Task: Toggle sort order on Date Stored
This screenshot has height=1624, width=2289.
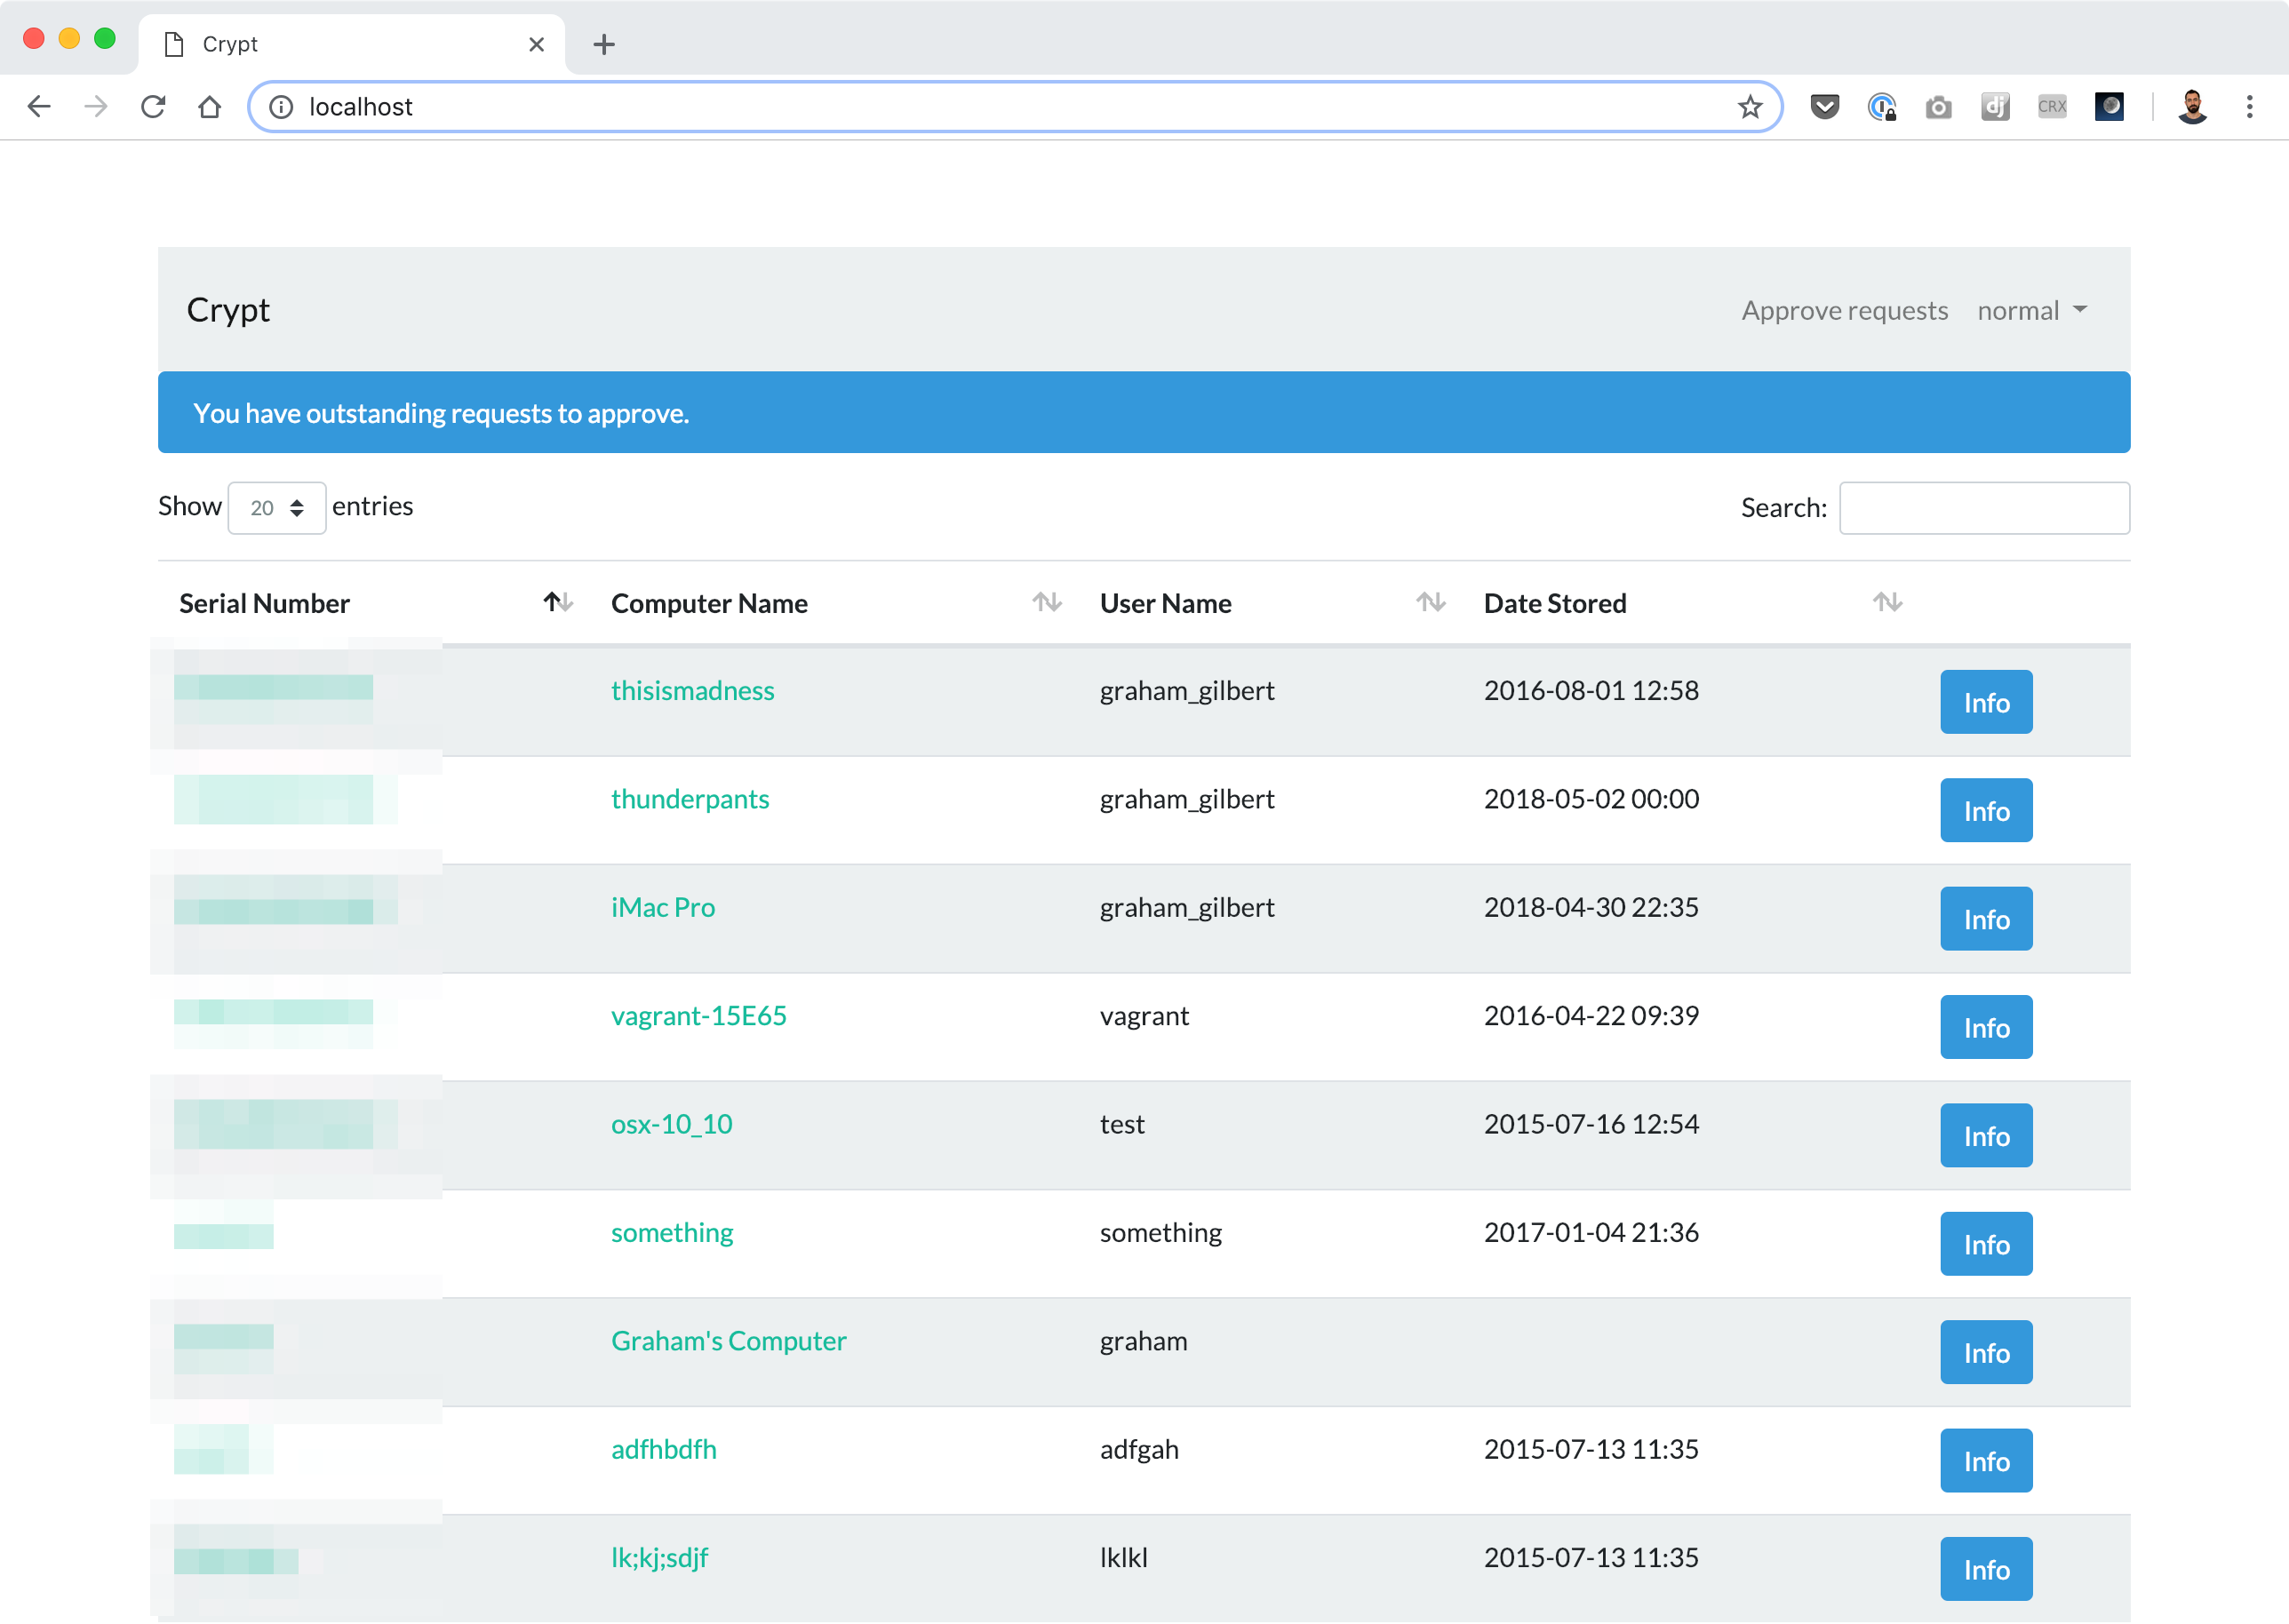Action: [x=1886, y=602]
